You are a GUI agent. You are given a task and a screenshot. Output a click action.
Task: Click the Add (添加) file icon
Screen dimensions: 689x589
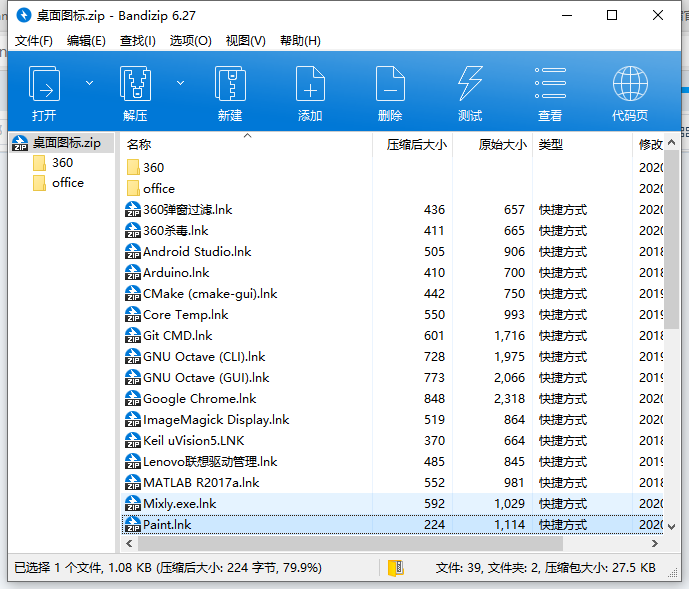click(310, 84)
